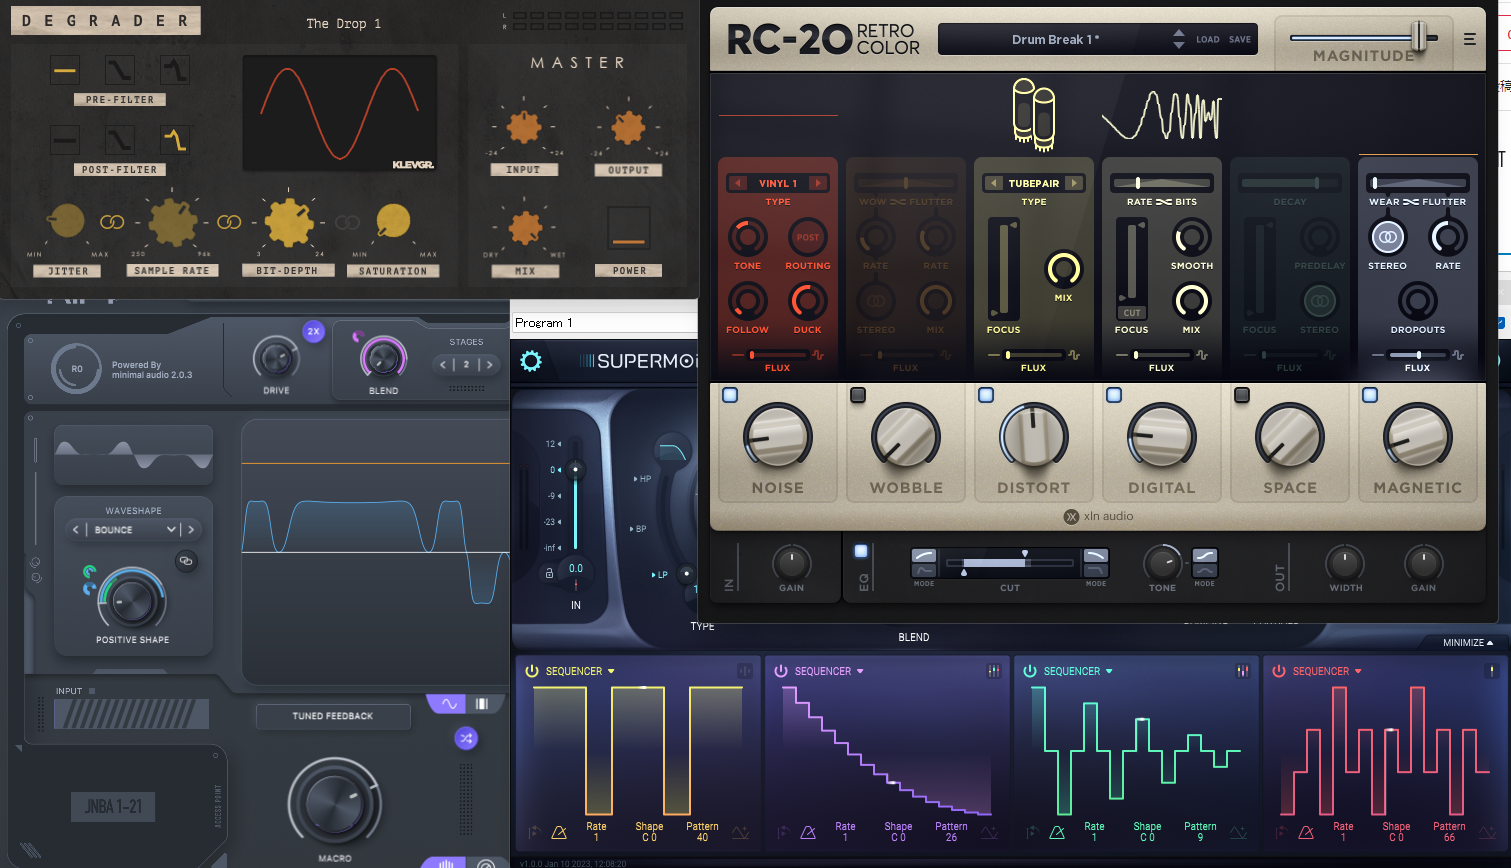
Task: Click the metronome sync icon in yellow sequencer
Action: [559, 832]
